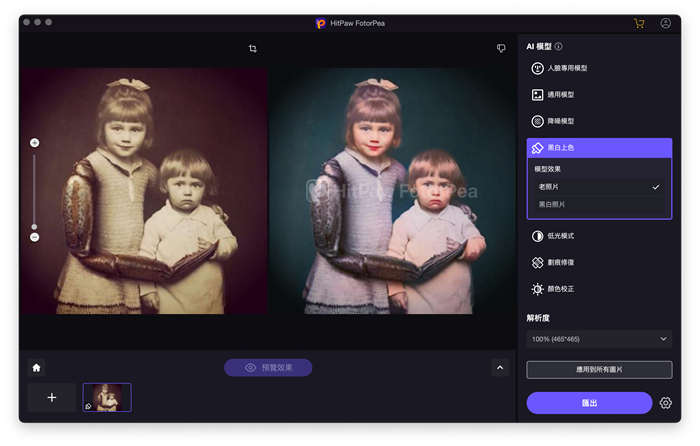The image size is (700, 446).
Task: Click the zoom in plus icon
Action: (34, 143)
